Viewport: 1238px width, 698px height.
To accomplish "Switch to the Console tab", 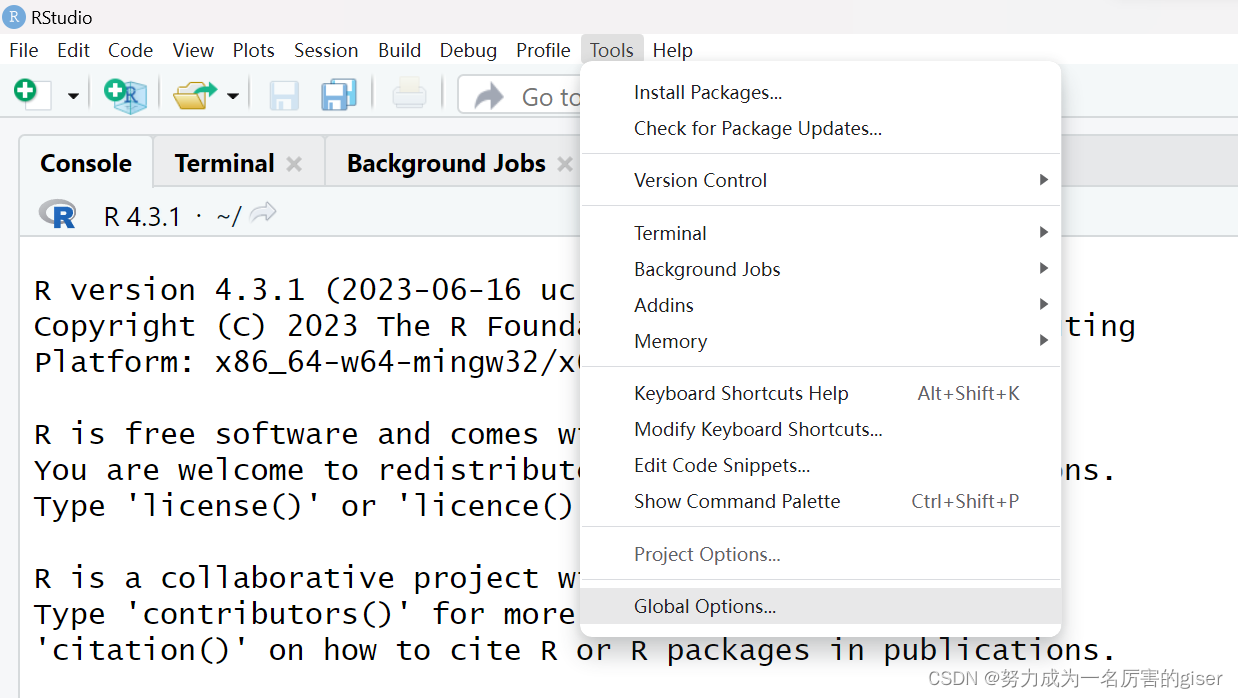I will point(86,163).
